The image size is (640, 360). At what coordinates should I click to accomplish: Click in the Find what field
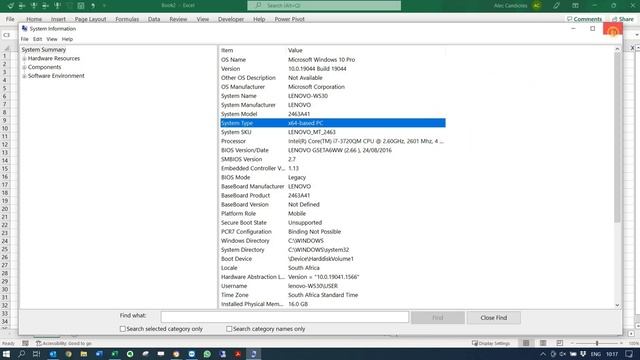click(284, 317)
